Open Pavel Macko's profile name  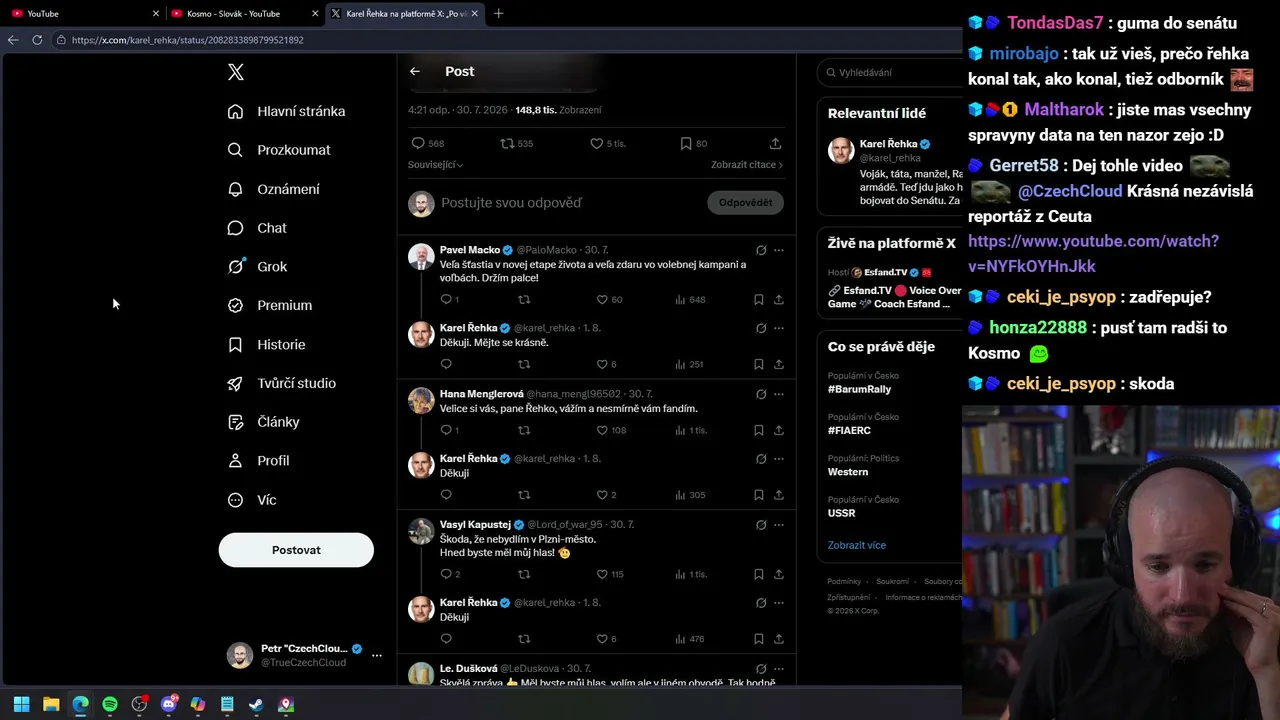470,250
